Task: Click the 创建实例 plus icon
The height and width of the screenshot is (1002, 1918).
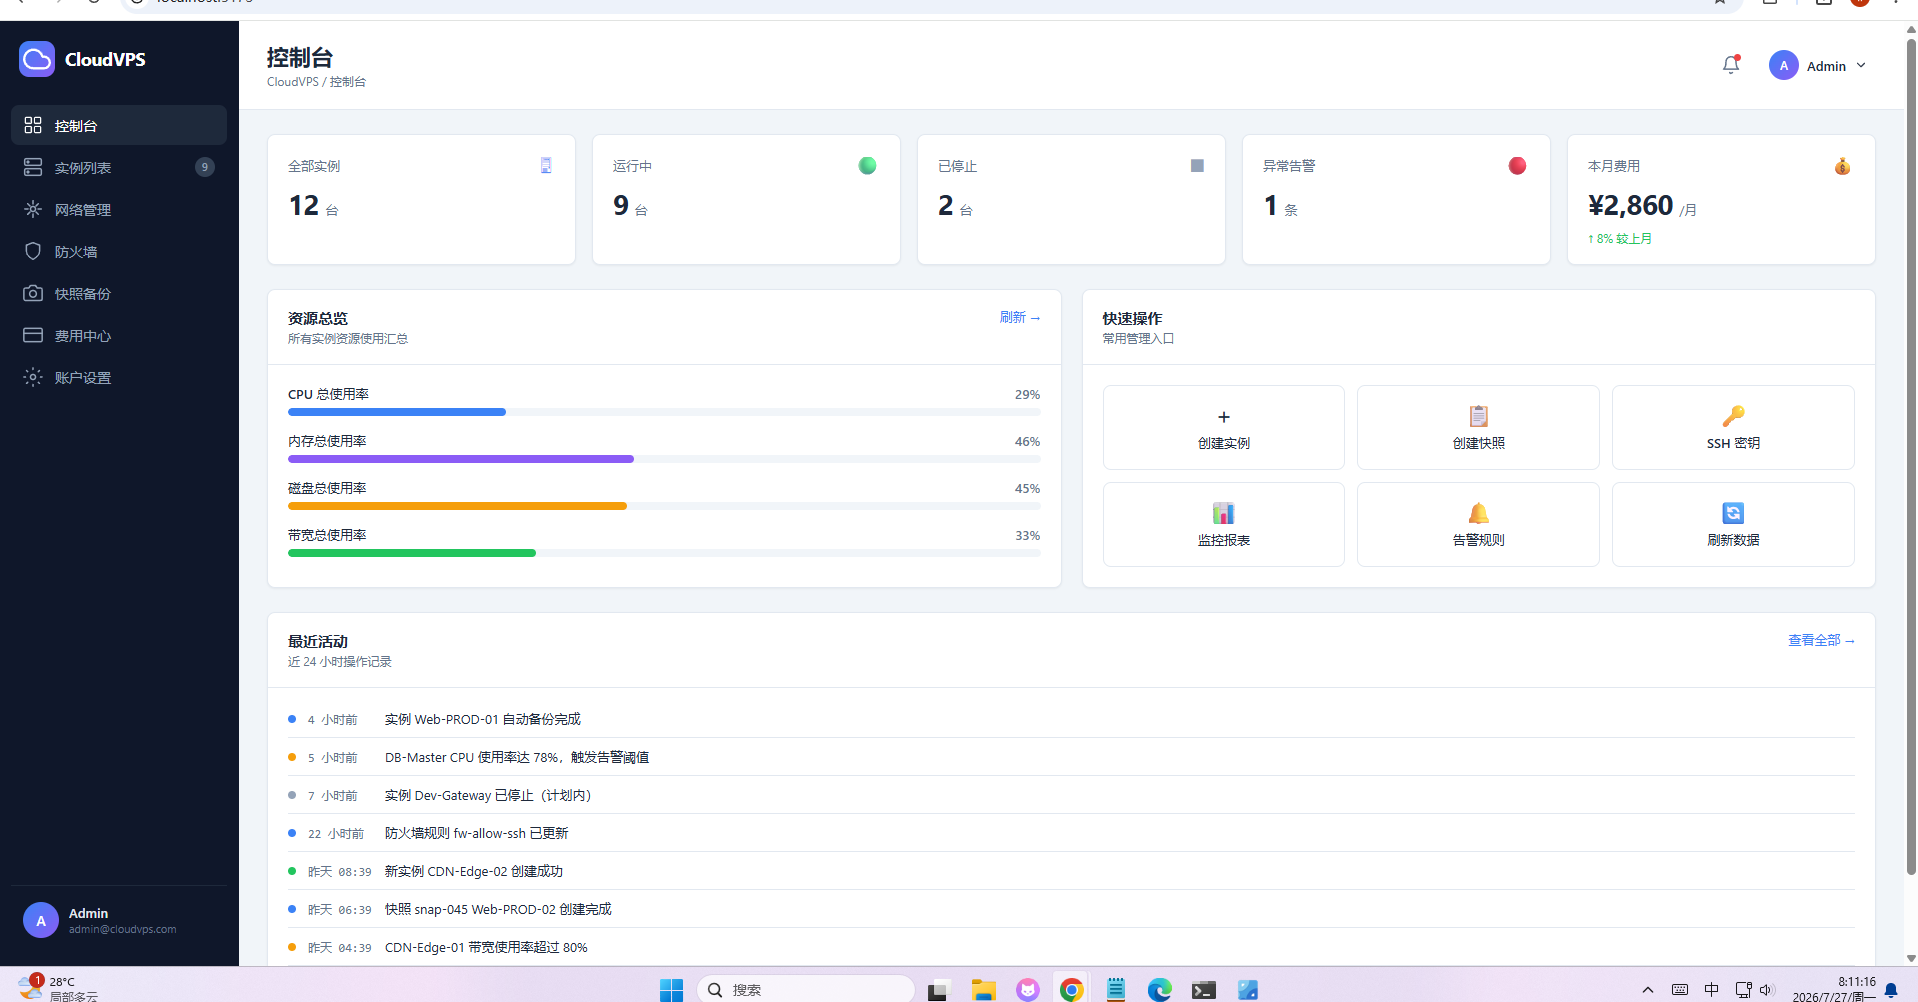Action: pos(1223,417)
